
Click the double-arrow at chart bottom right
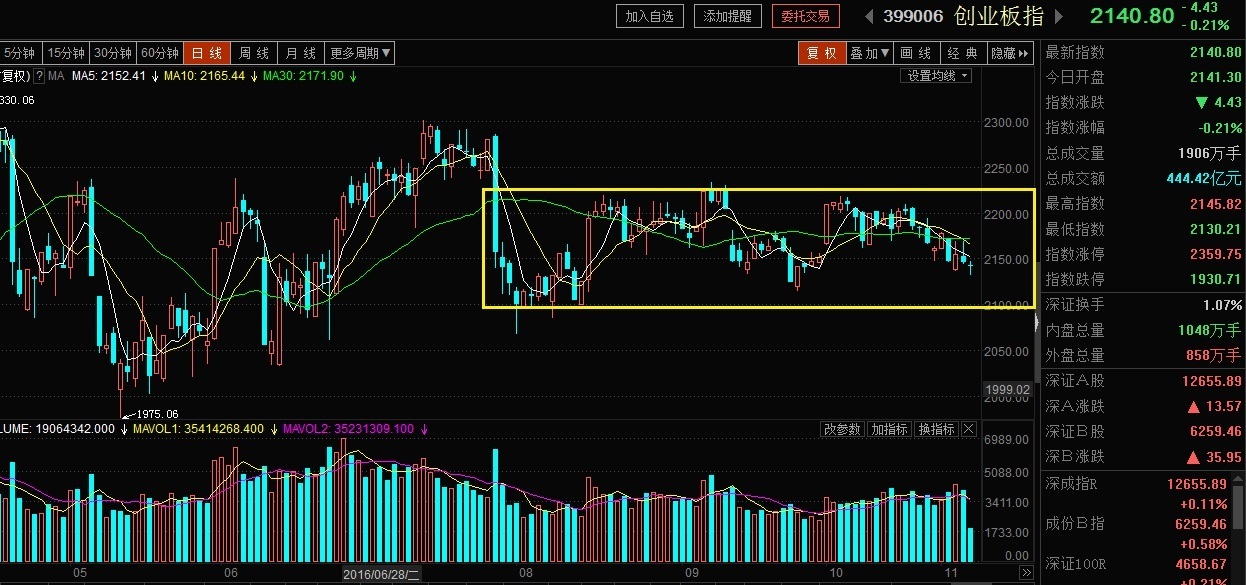click(1025, 572)
